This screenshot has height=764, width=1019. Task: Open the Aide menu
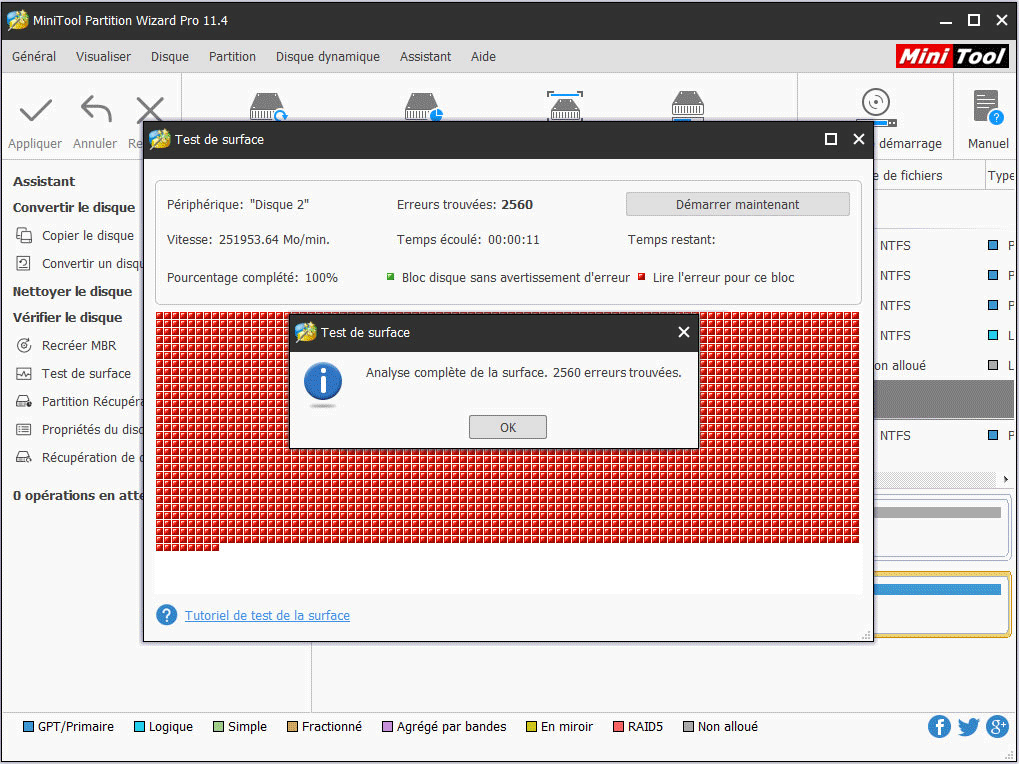(x=483, y=57)
